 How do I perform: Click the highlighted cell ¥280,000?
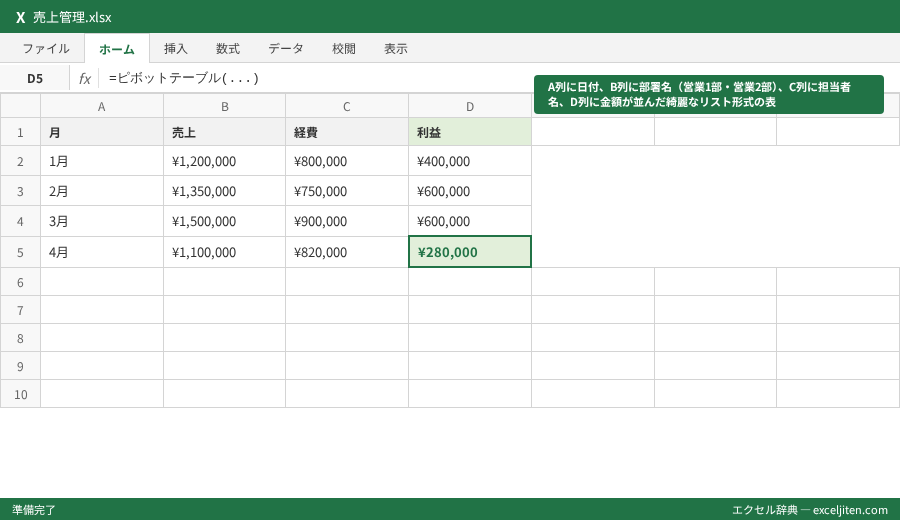pyautogui.click(x=470, y=252)
